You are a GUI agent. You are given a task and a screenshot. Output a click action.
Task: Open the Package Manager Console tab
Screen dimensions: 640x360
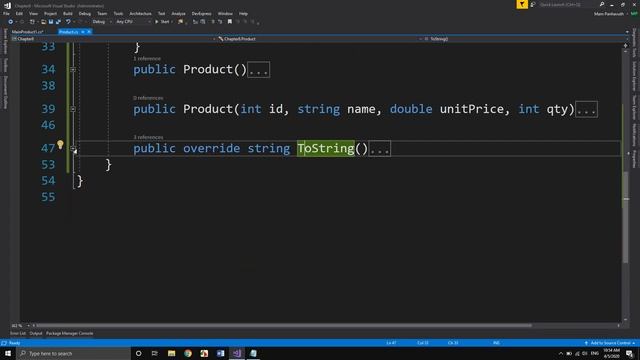point(69,333)
